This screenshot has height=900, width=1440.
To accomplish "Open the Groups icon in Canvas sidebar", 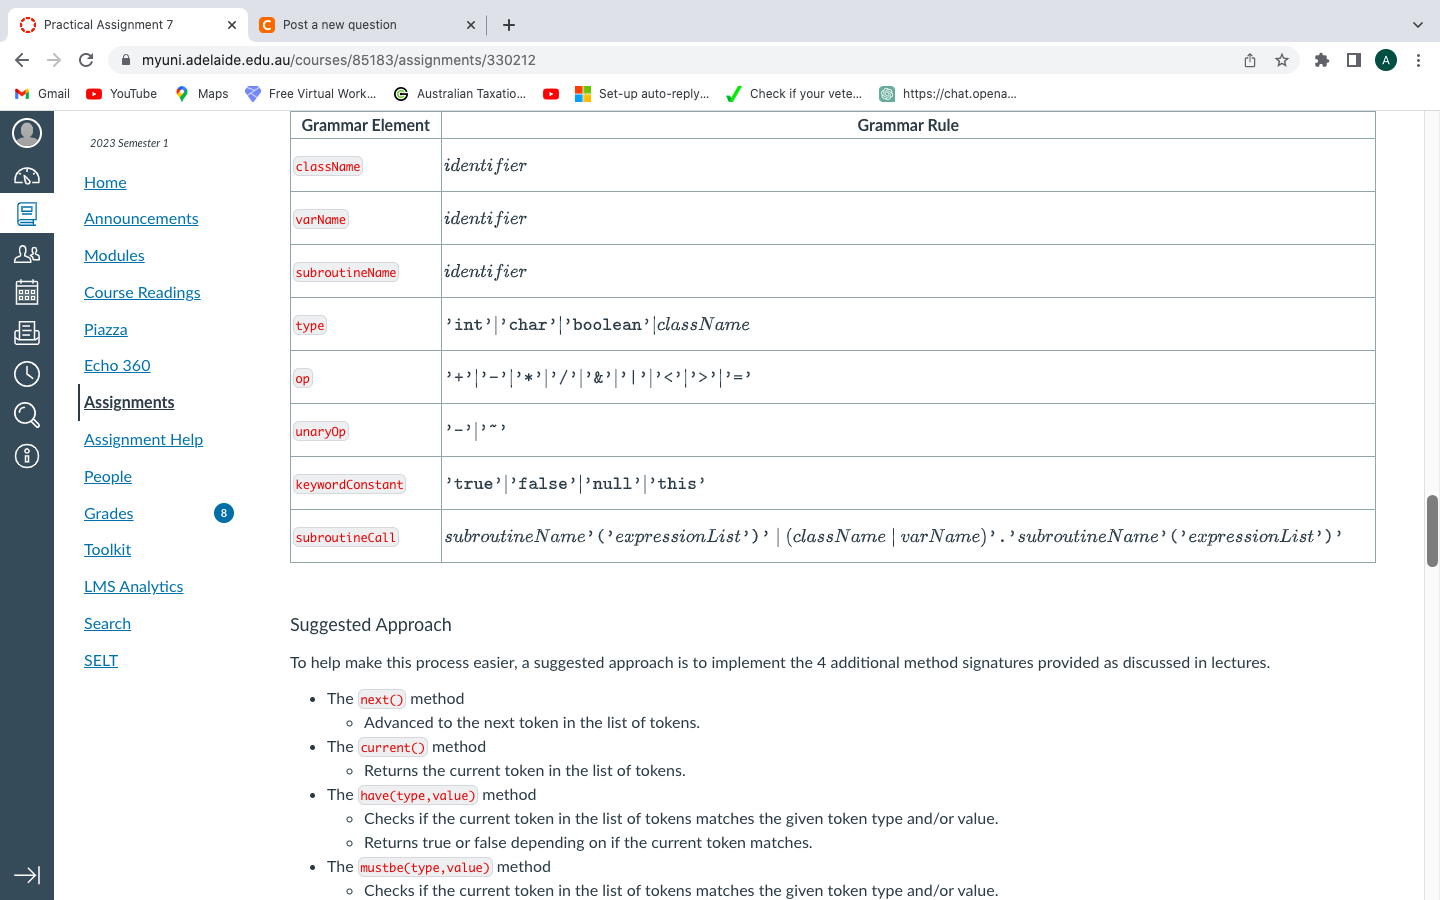I will 27,253.
